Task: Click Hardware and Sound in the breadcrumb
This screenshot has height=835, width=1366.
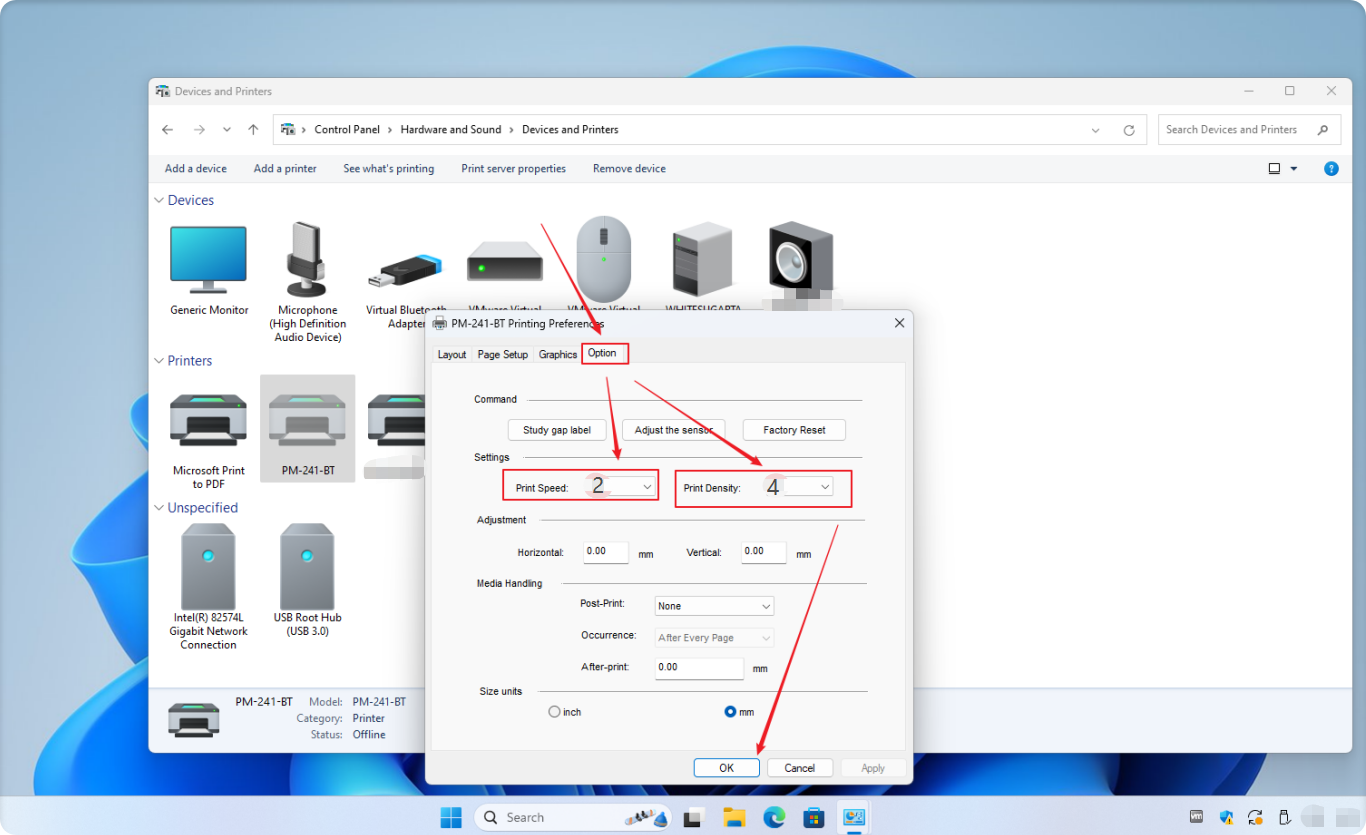Action: (451, 130)
